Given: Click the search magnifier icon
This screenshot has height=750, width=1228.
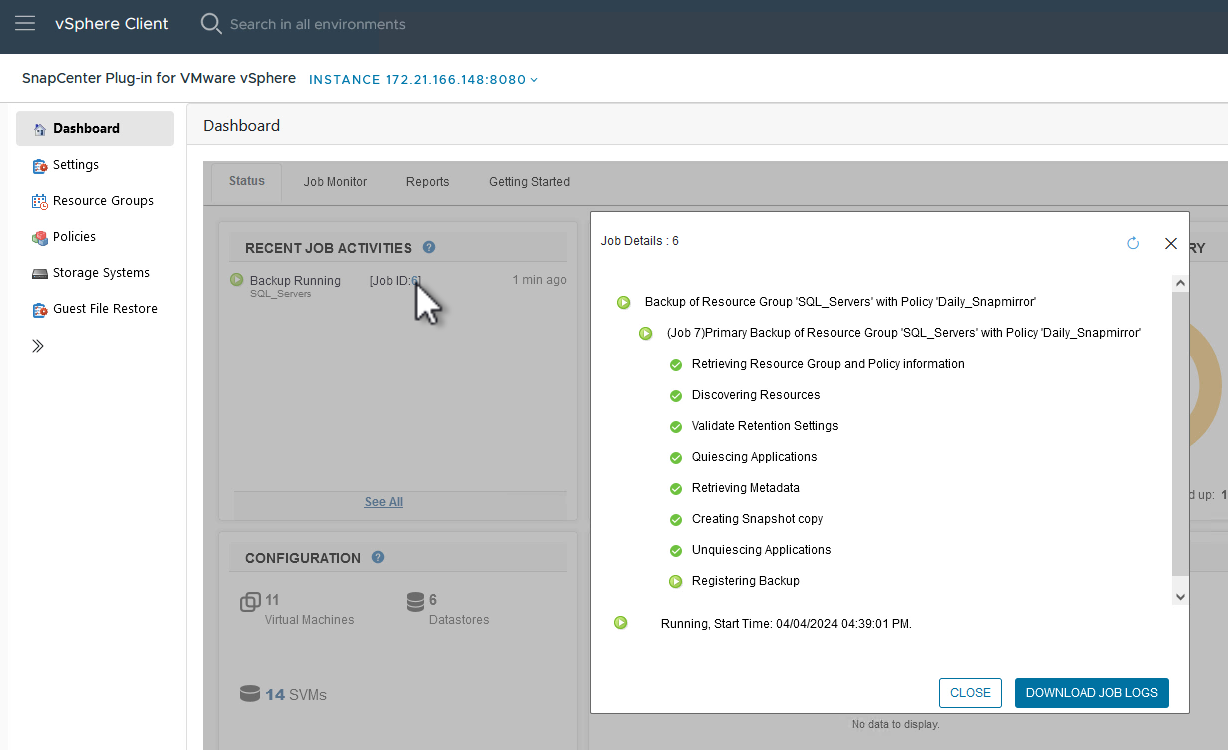Looking at the screenshot, I should click(210, 24).
